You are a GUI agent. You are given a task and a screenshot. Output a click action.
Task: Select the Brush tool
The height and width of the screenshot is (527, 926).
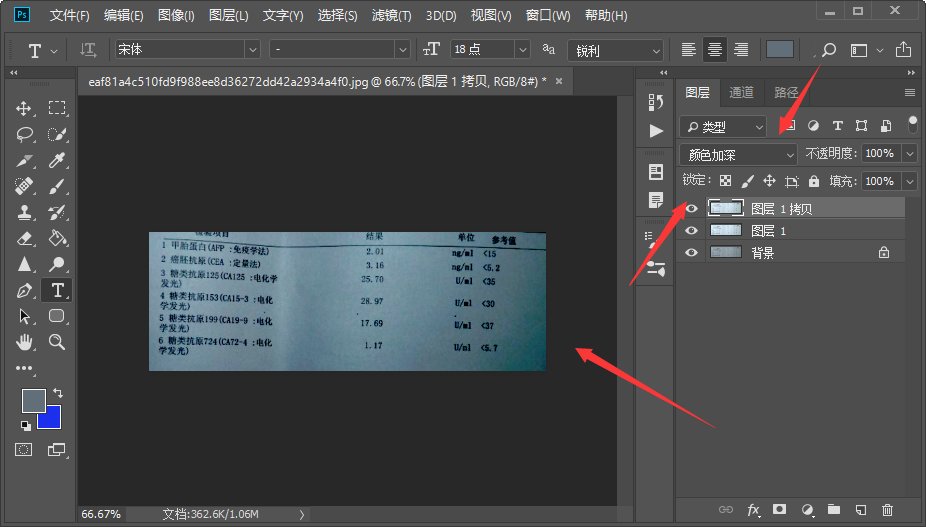pyautogui.click(x=57, y=186)
